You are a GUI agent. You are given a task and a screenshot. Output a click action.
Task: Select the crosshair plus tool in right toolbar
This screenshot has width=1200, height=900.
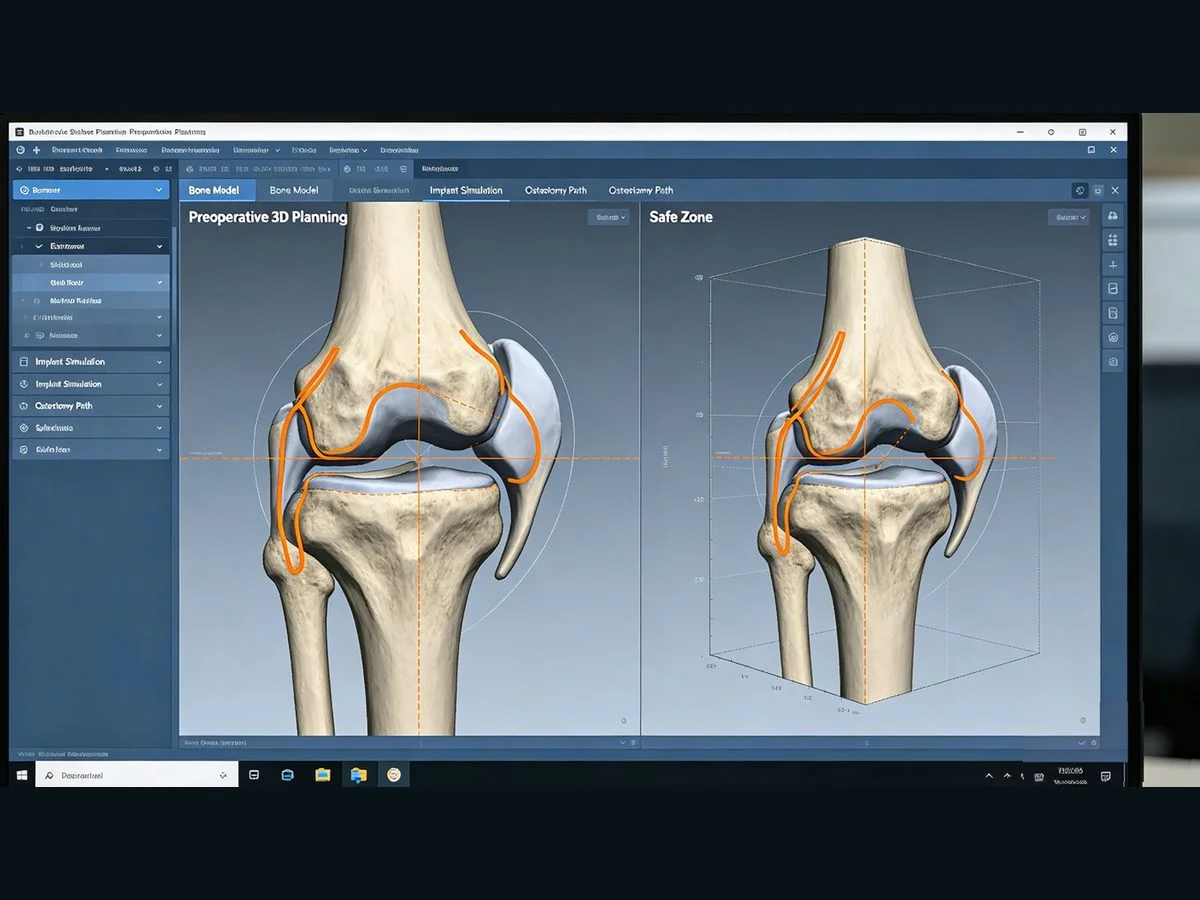1113,264
